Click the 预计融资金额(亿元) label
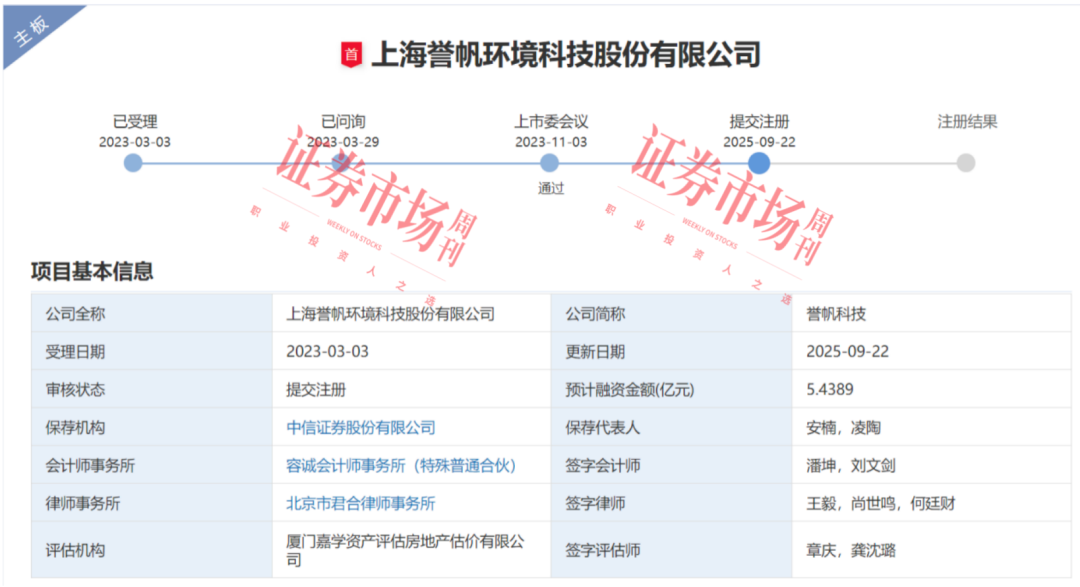The width and height of the screenshot is (1080, 587). [x=630, y=390]
